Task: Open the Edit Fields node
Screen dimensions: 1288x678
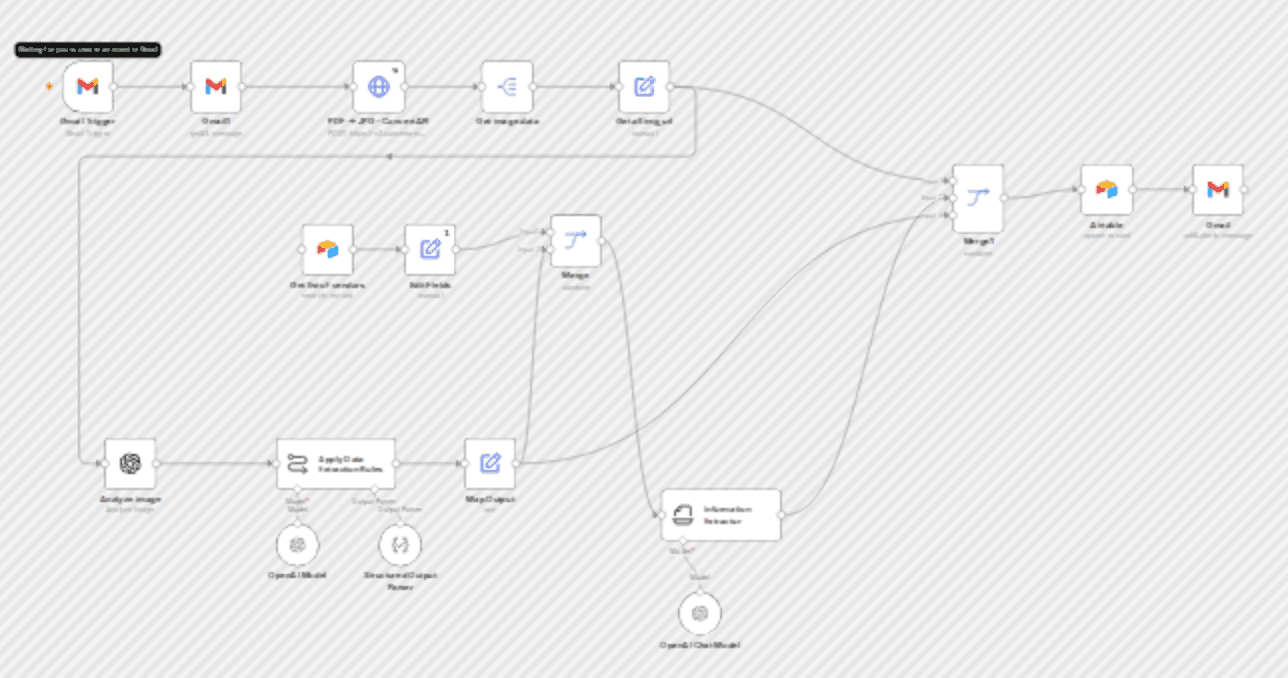Action: point(430,249)
